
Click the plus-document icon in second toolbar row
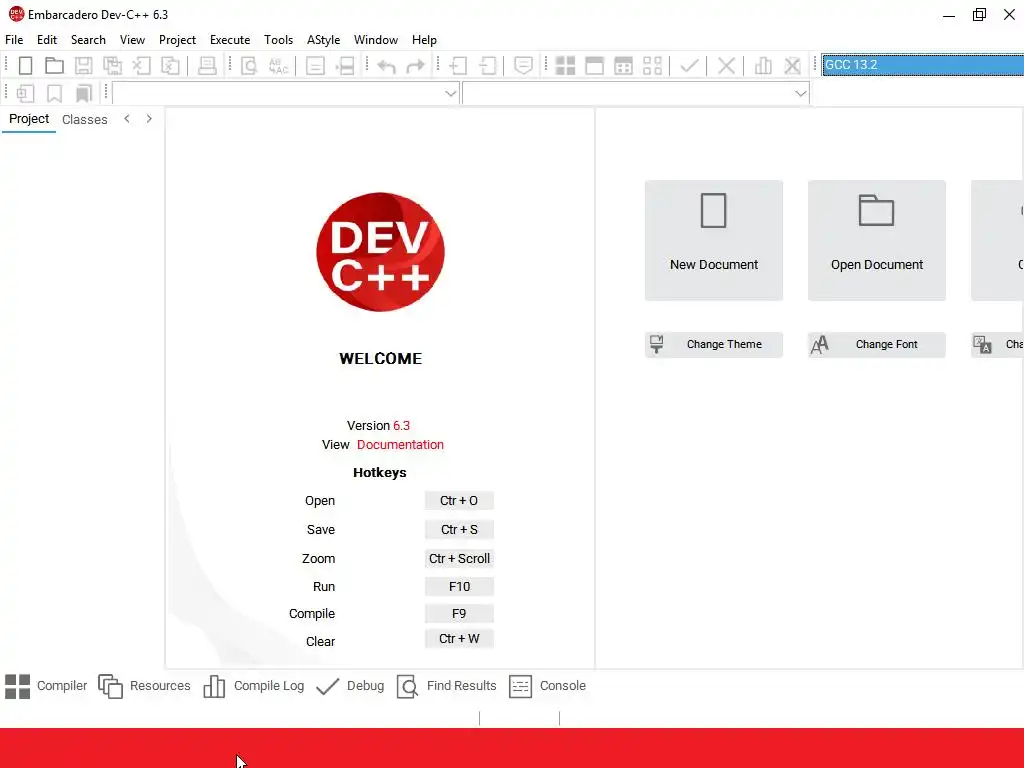point(25,93)
